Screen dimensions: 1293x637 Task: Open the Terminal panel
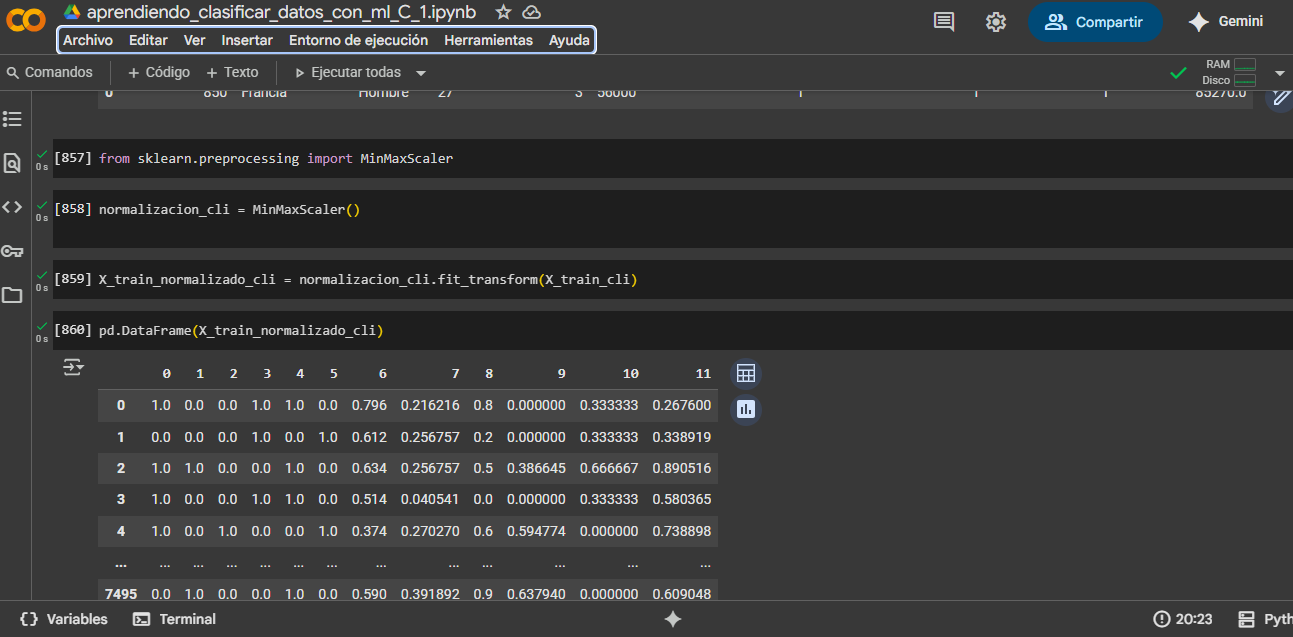175,619
